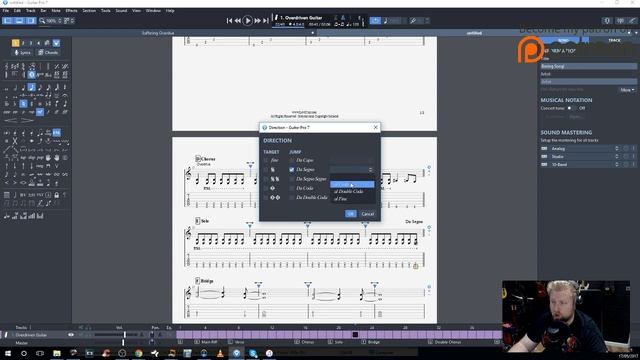Close the Direction dialog window
The image size is (640, 360).
pos(376,127)
